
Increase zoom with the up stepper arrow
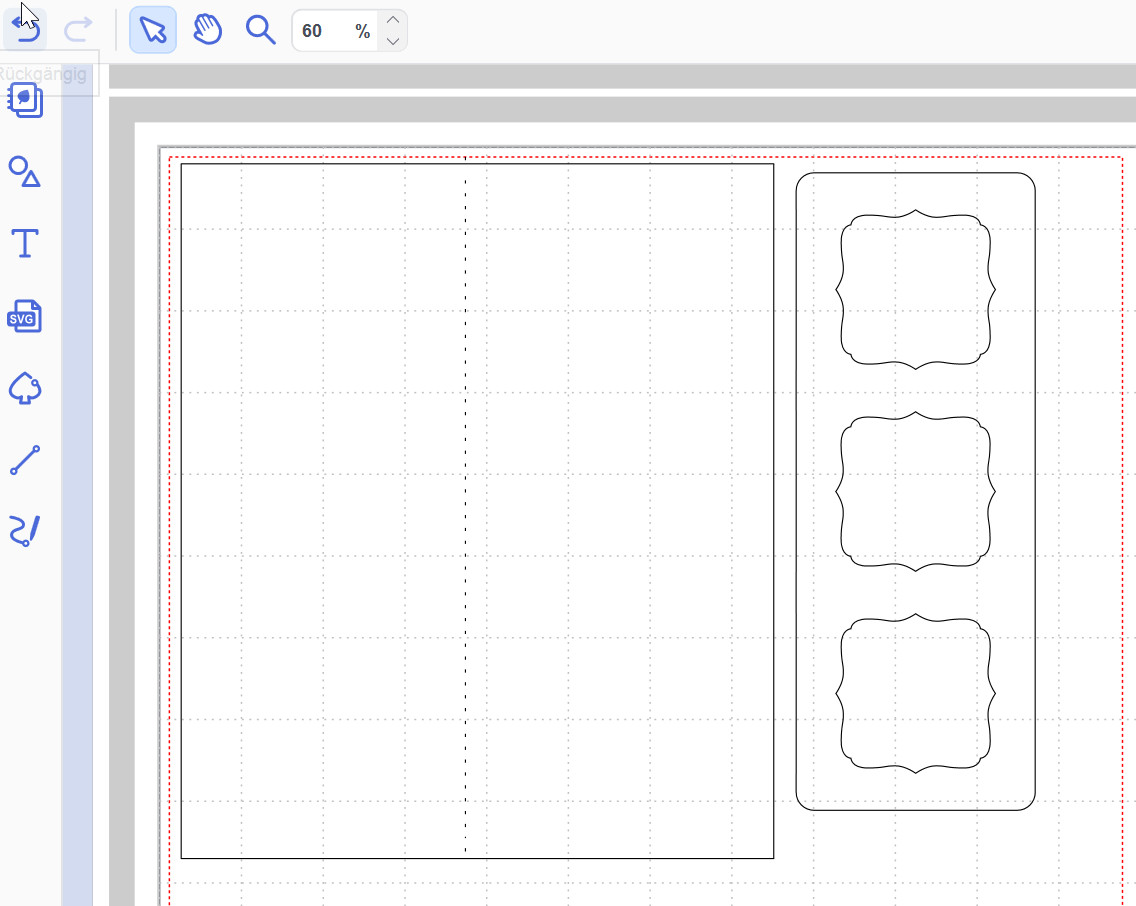point(393,20)
